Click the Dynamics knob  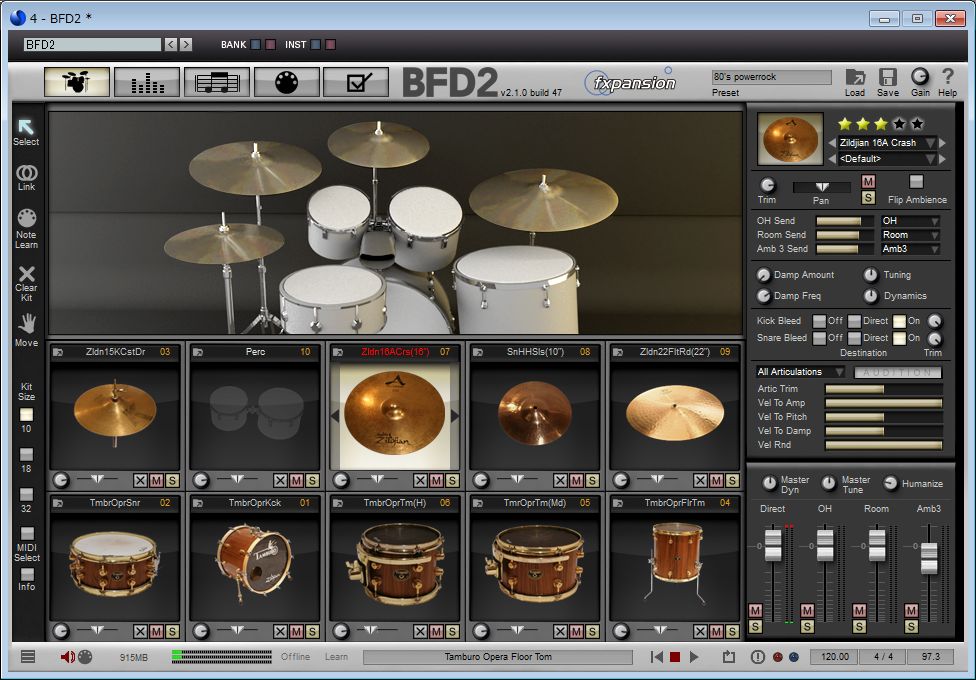point(870,296)
